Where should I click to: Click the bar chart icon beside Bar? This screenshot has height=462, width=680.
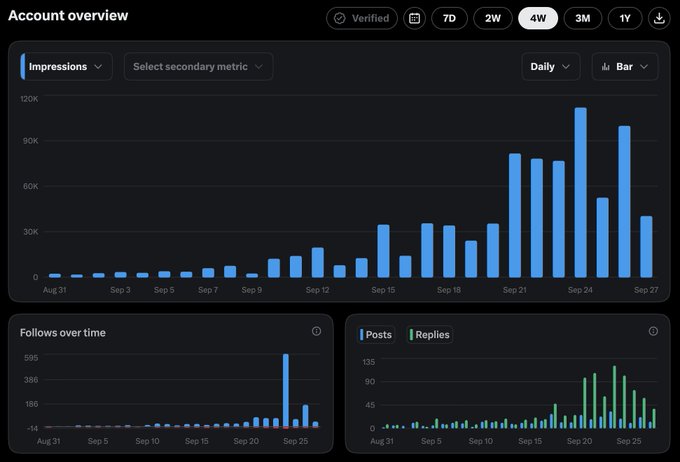coord(605,67)
